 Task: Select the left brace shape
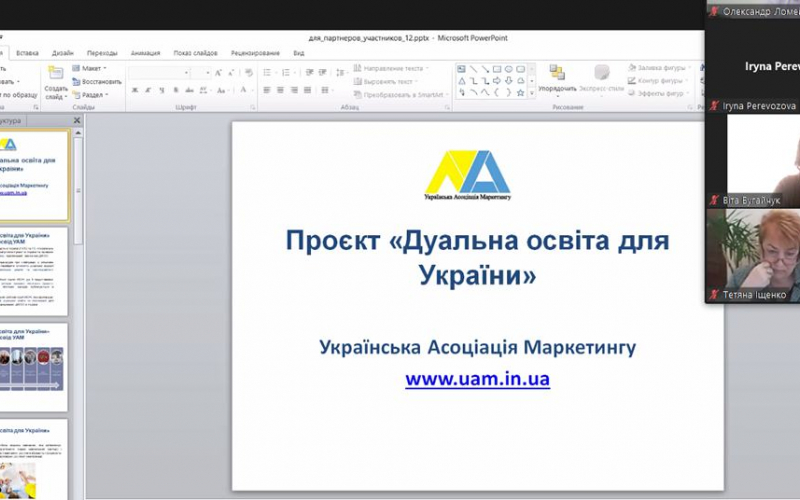click(x=496, y=93)
